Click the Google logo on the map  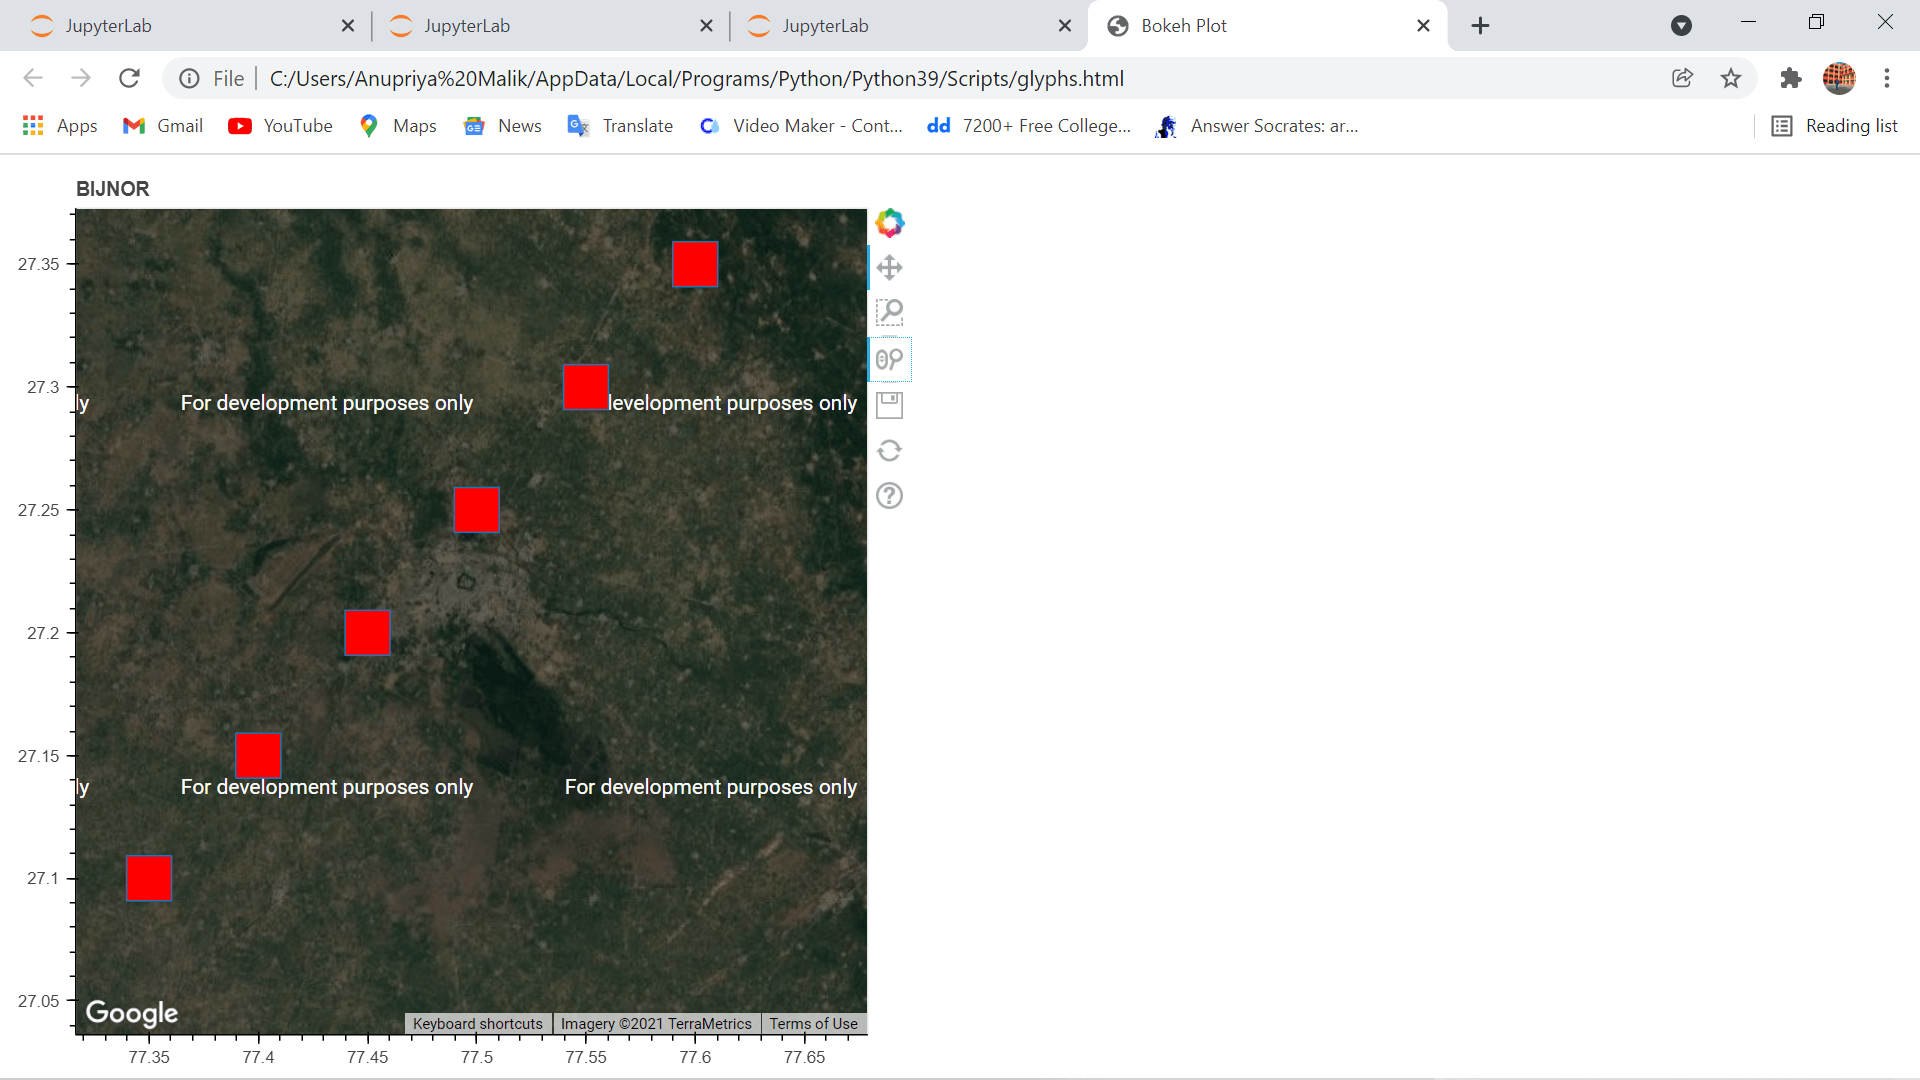132,1013
